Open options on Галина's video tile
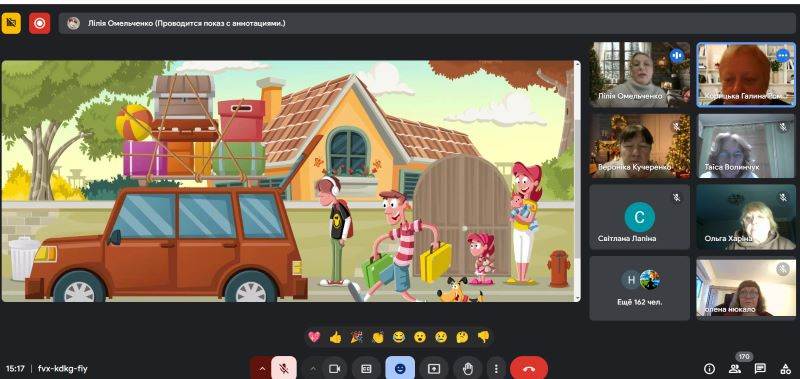 (x=782, y=55)
